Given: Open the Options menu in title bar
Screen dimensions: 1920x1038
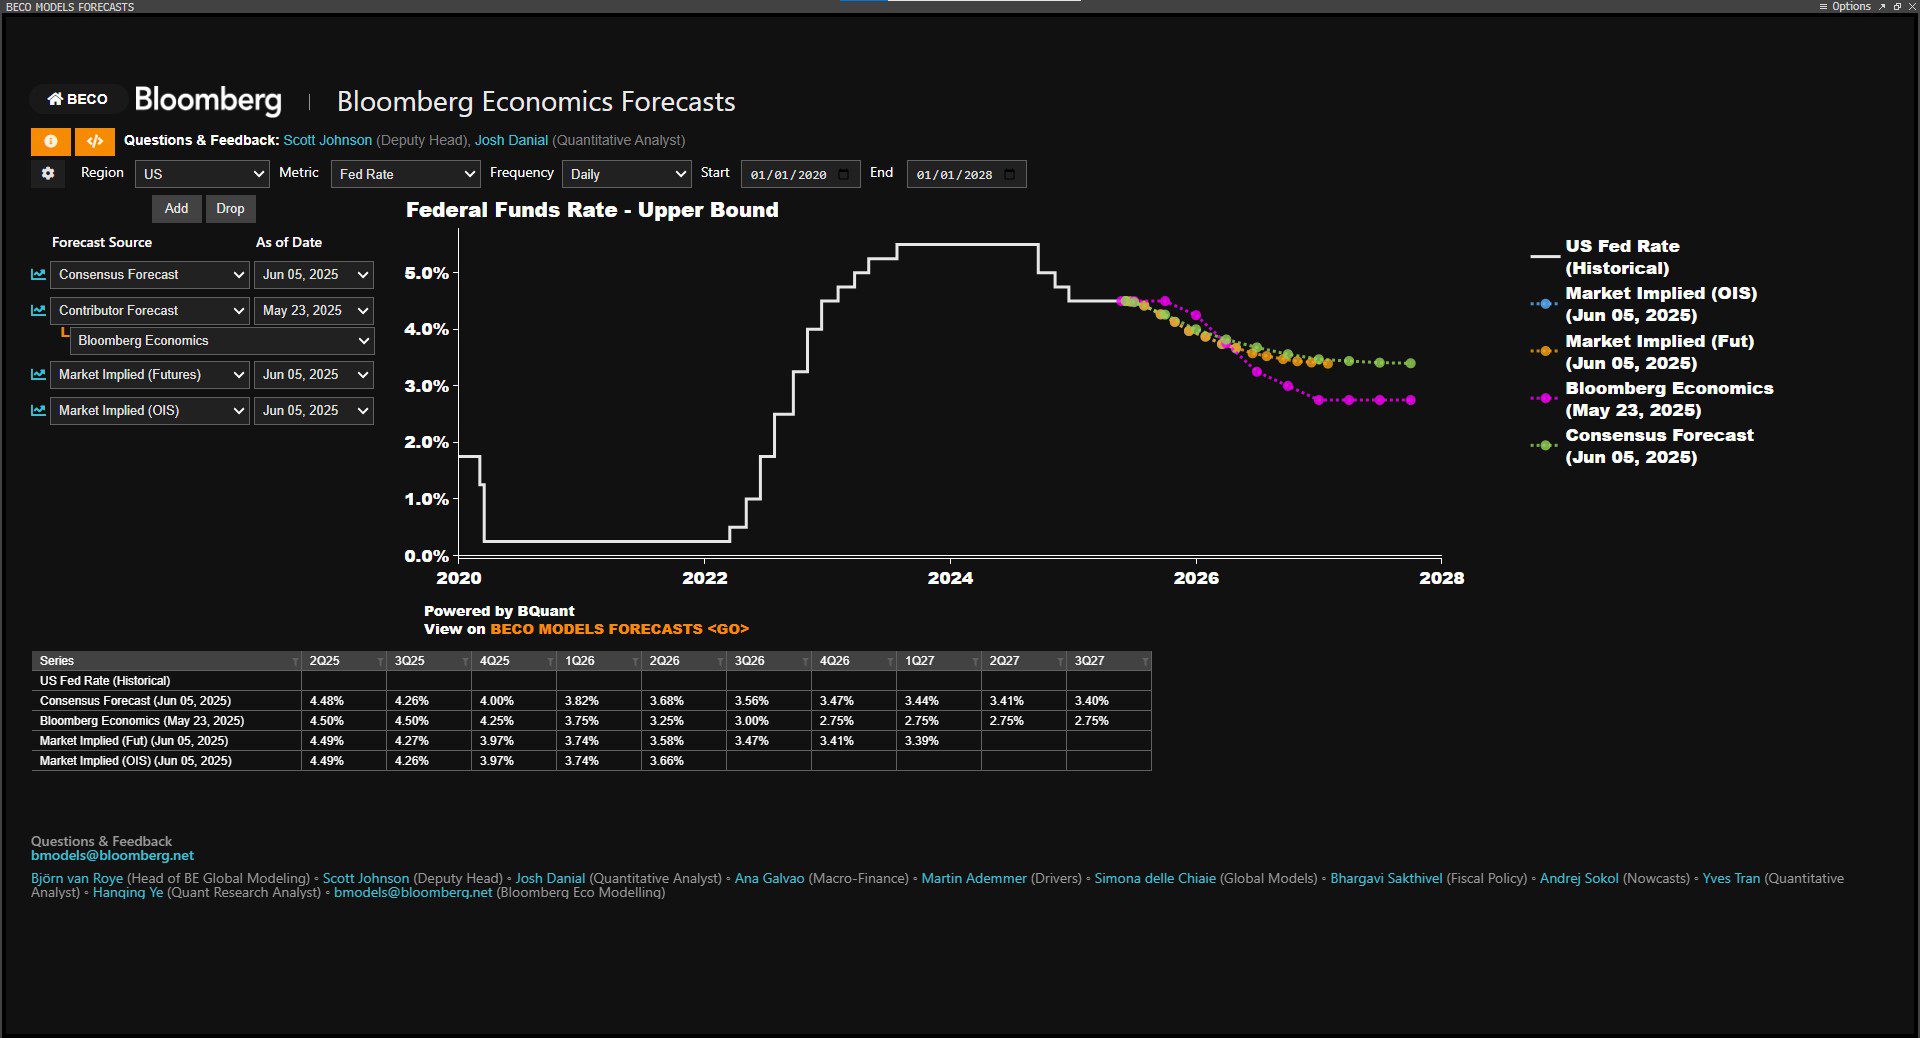Looking at the screenshot, I should 1846,7.
